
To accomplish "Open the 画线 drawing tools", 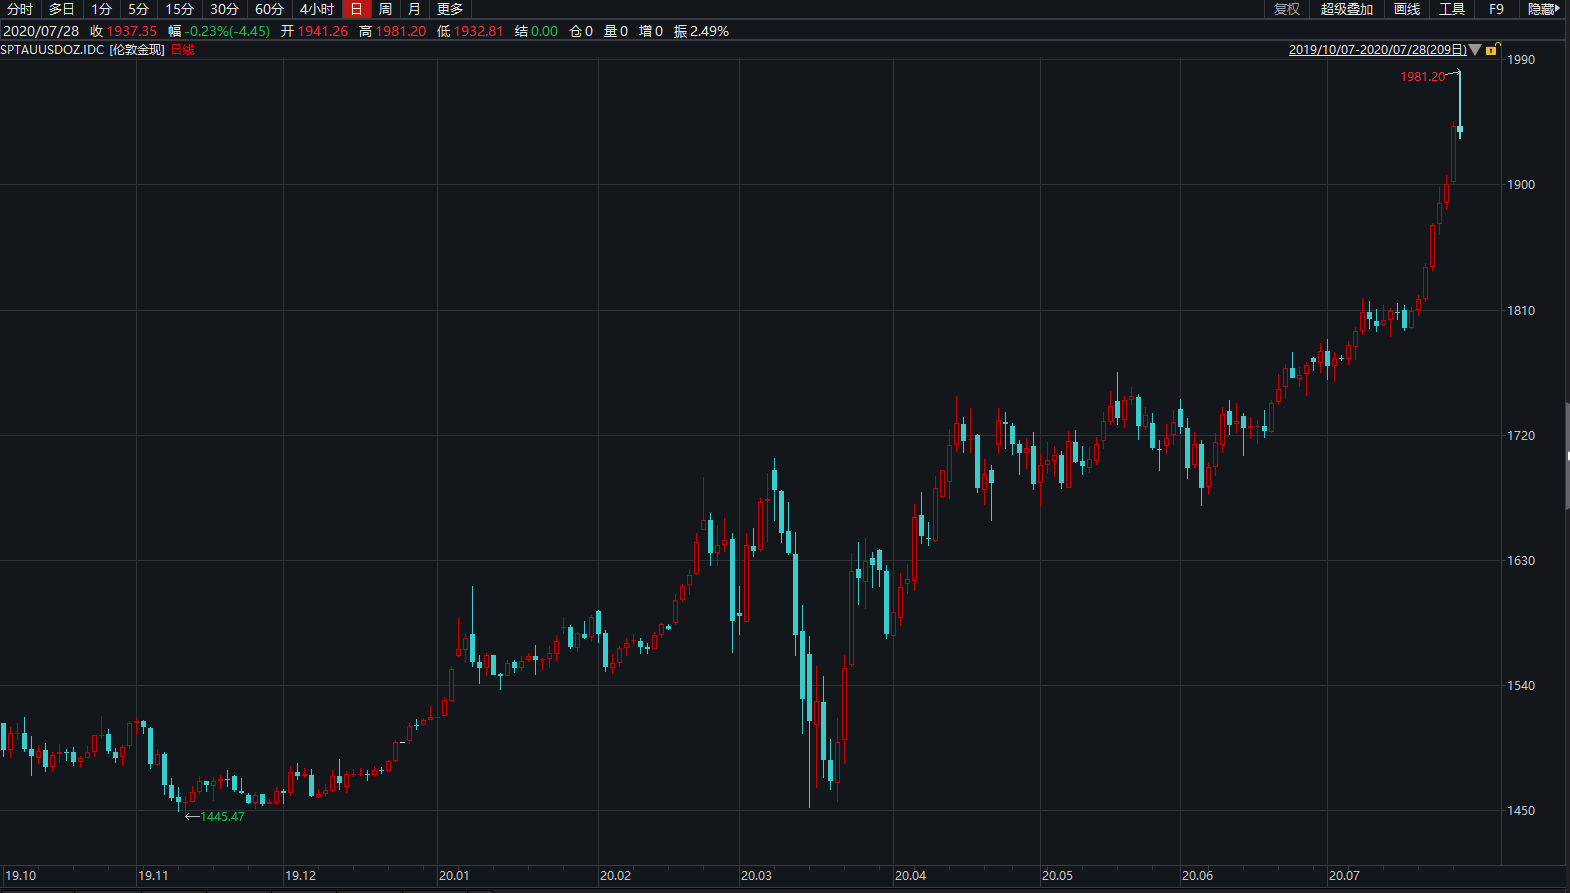I will 1407,9.
